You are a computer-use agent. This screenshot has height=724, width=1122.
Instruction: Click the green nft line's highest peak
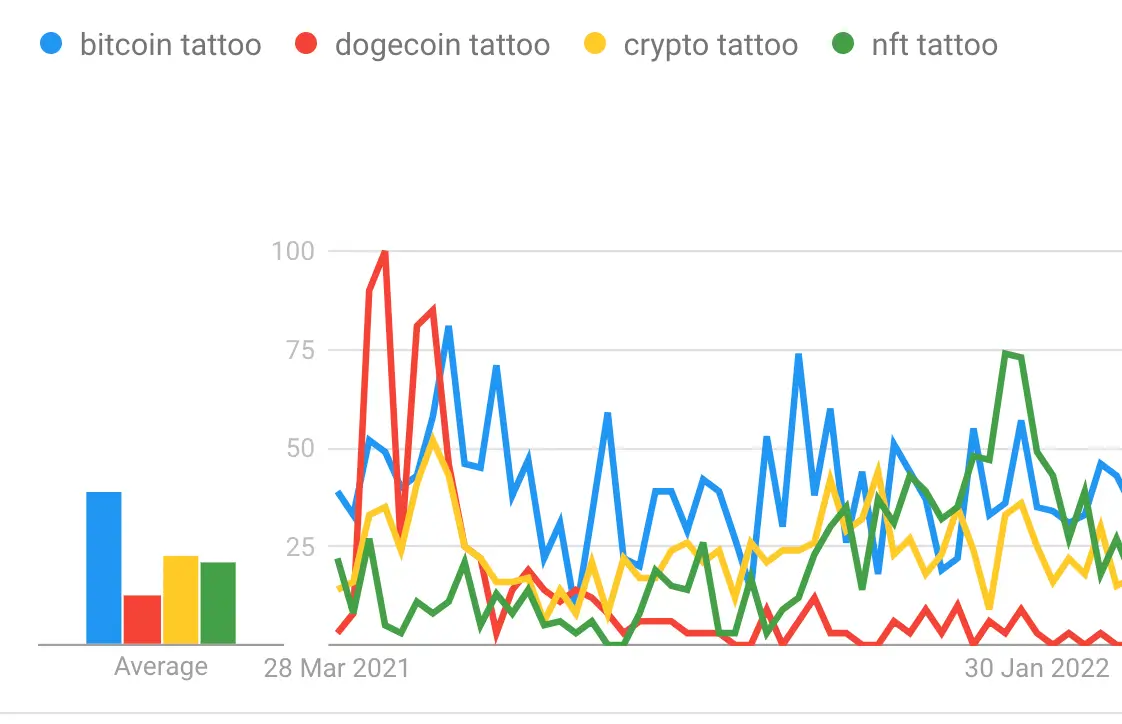coord(1005,353)
